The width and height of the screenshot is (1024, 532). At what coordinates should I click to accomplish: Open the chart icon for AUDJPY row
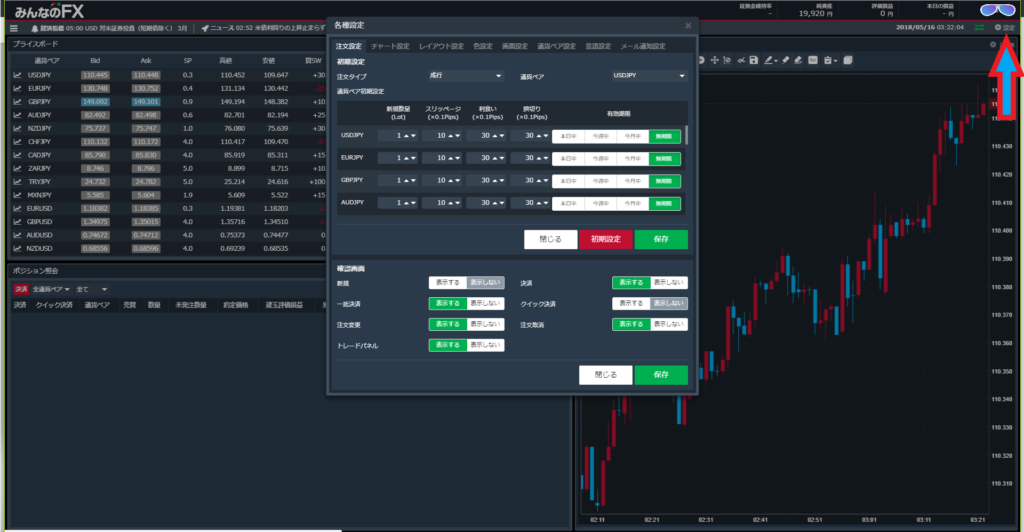click(18, 115)
